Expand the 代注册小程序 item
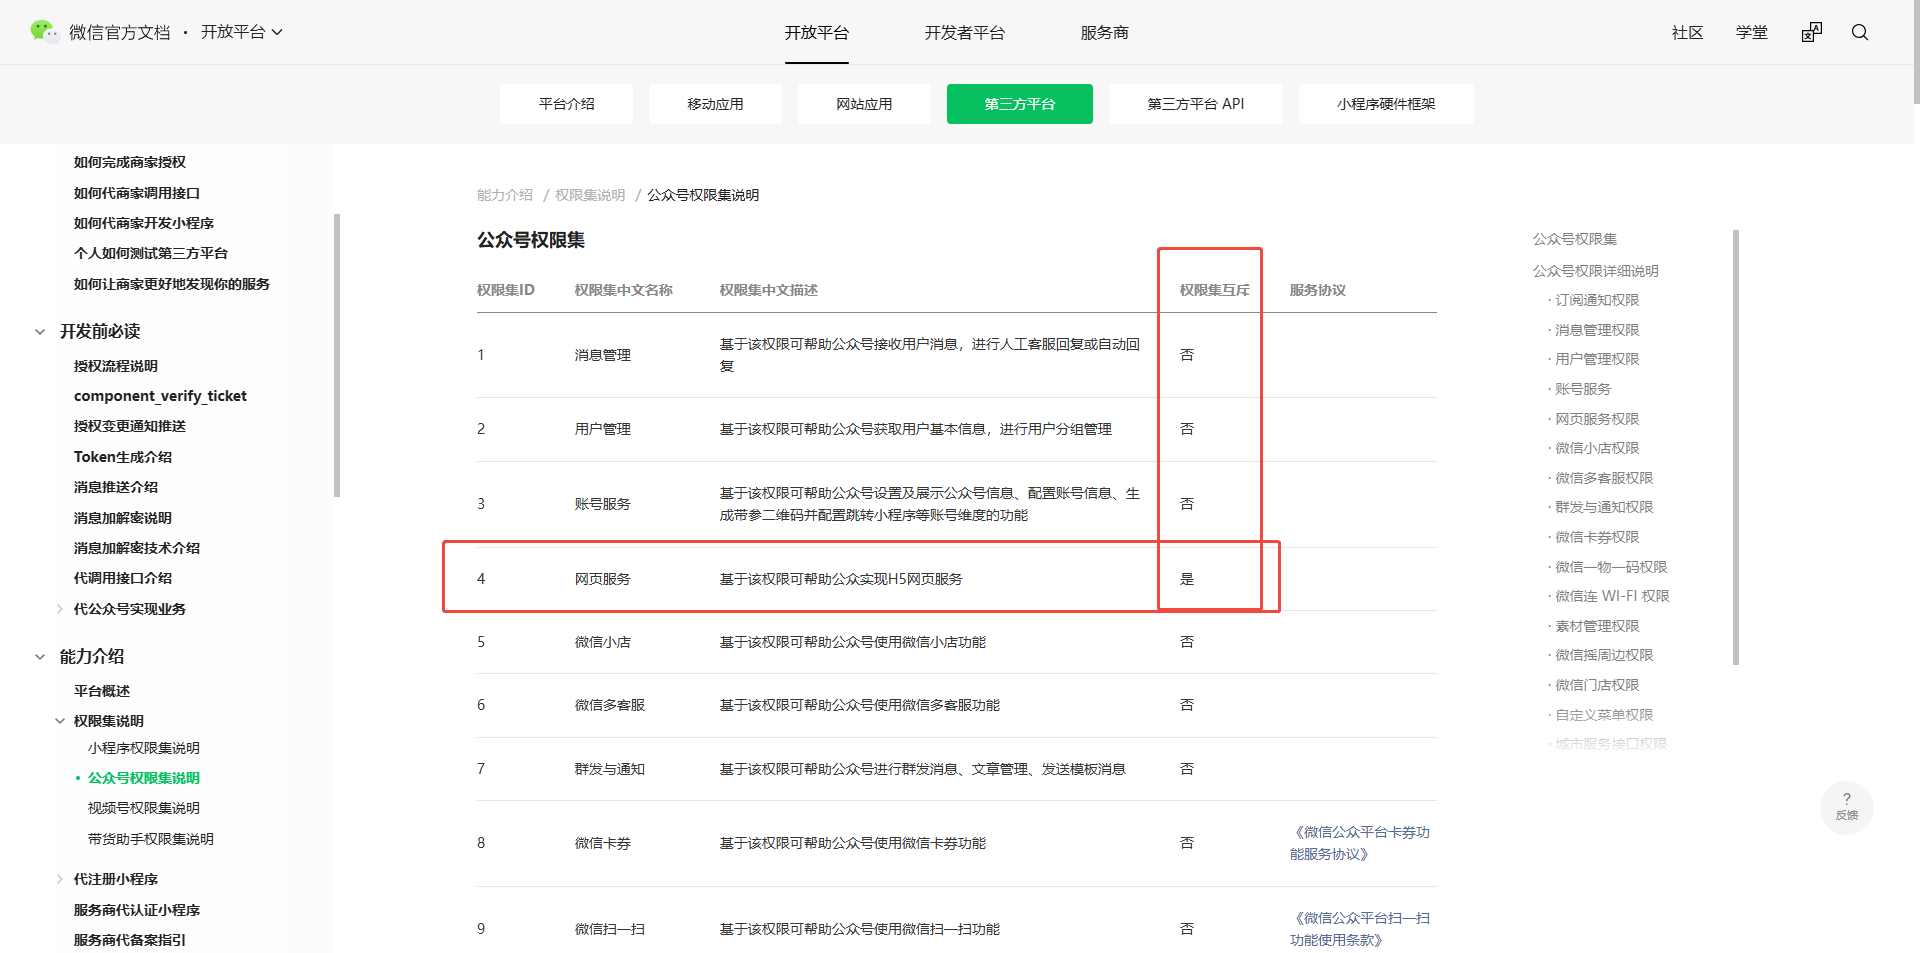 pos(60,879)
